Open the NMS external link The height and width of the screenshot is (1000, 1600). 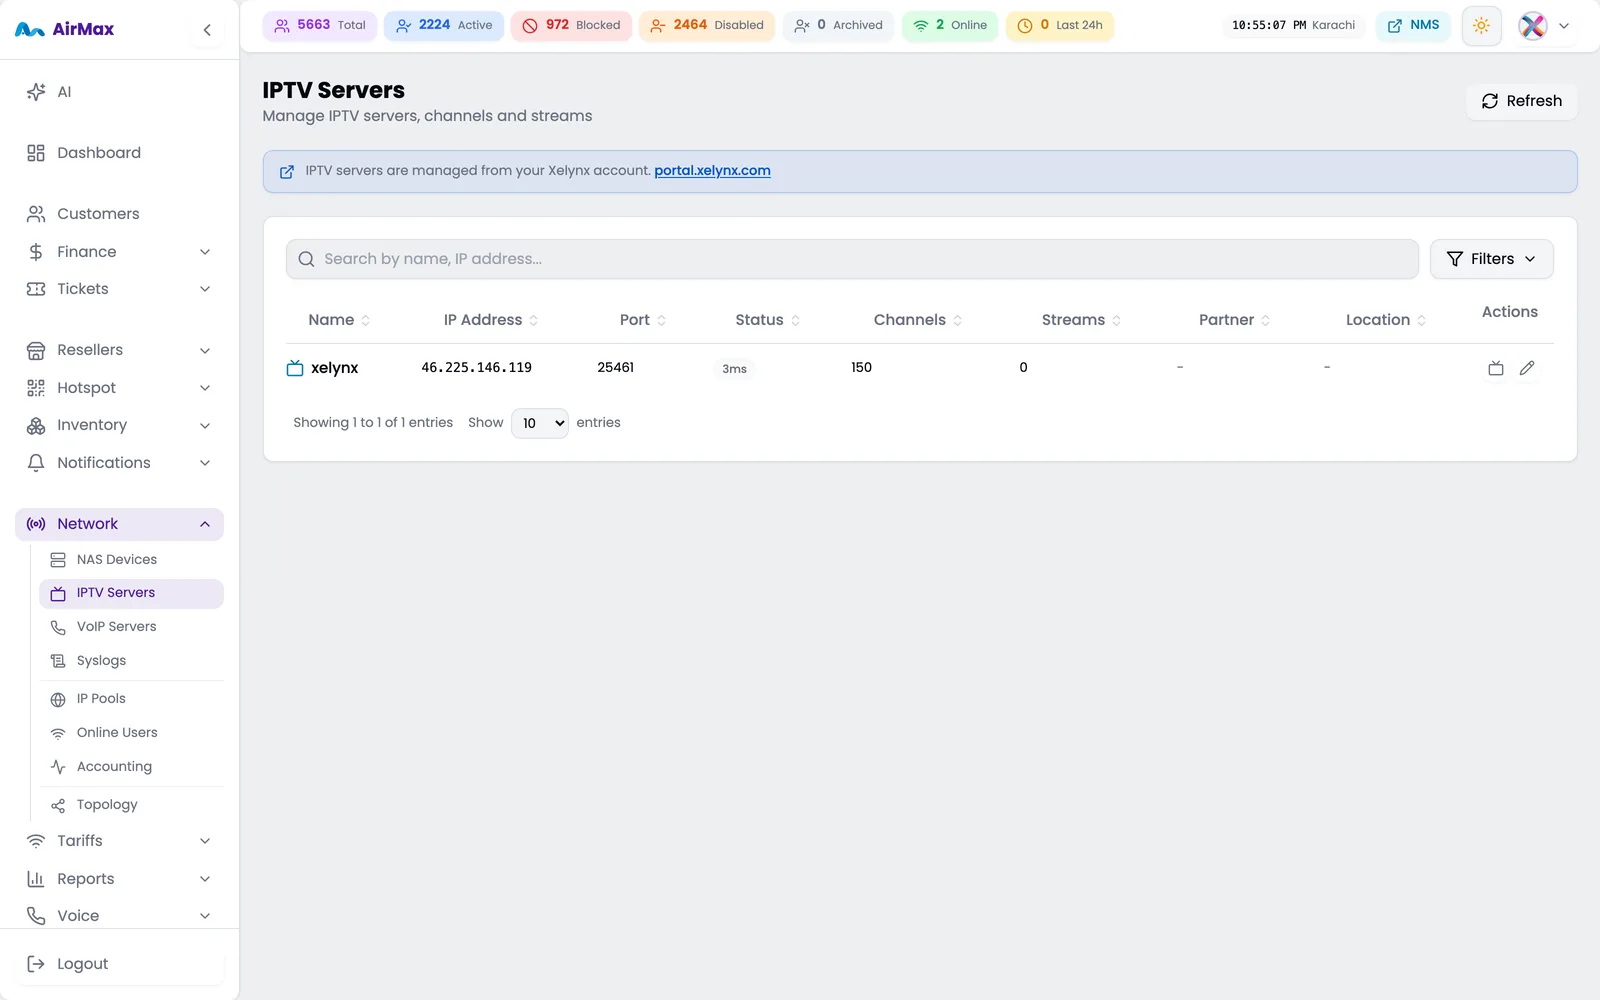pyautogui.click(x=1413, y=25)
